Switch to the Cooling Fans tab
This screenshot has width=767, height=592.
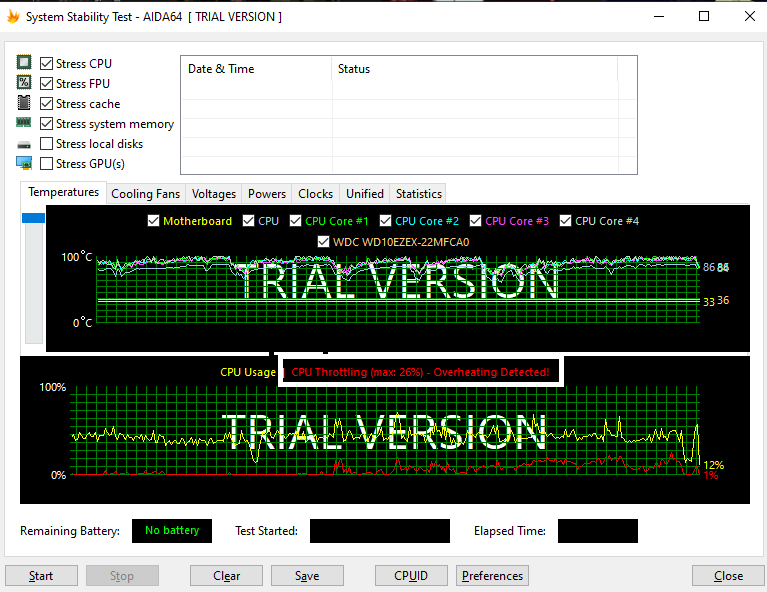[145, 194]
